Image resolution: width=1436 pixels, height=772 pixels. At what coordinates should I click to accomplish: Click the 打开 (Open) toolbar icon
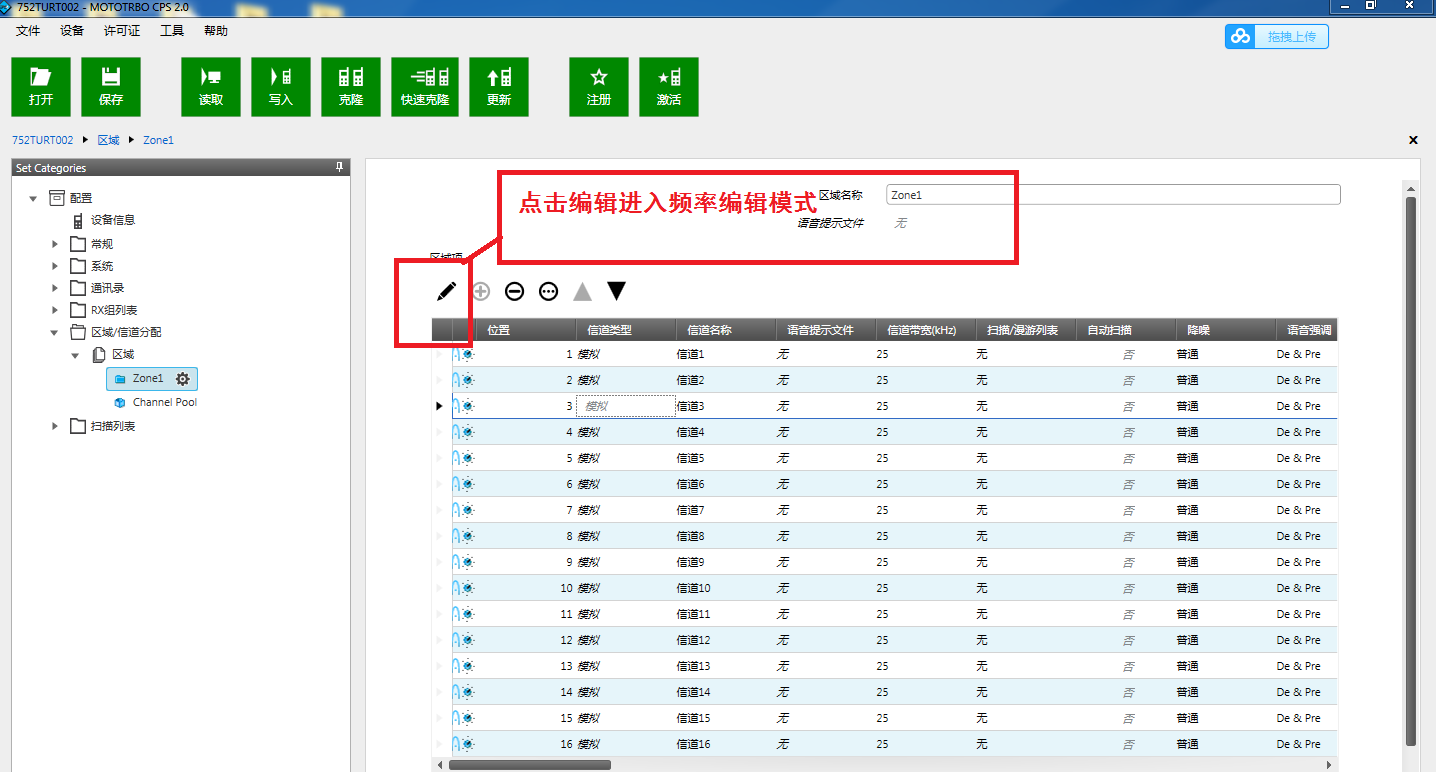tap(41, 86)
